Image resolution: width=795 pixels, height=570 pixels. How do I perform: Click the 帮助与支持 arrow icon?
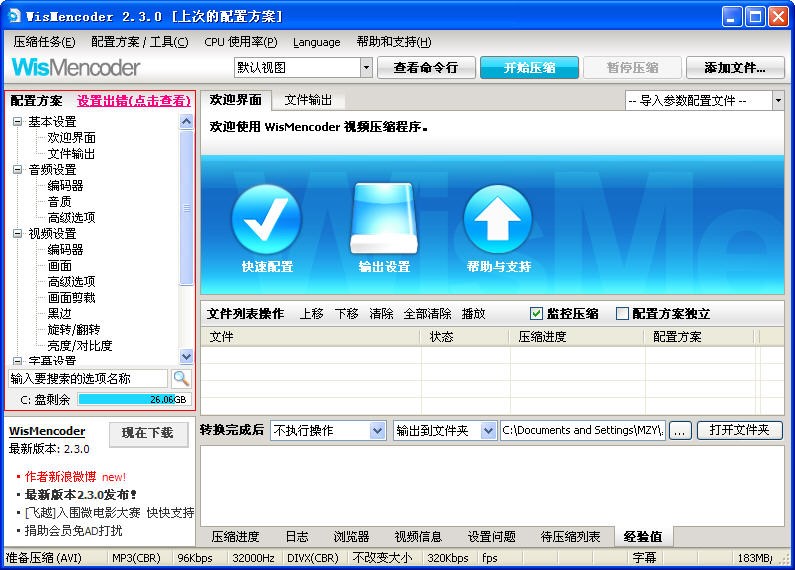tap(498, 219)
